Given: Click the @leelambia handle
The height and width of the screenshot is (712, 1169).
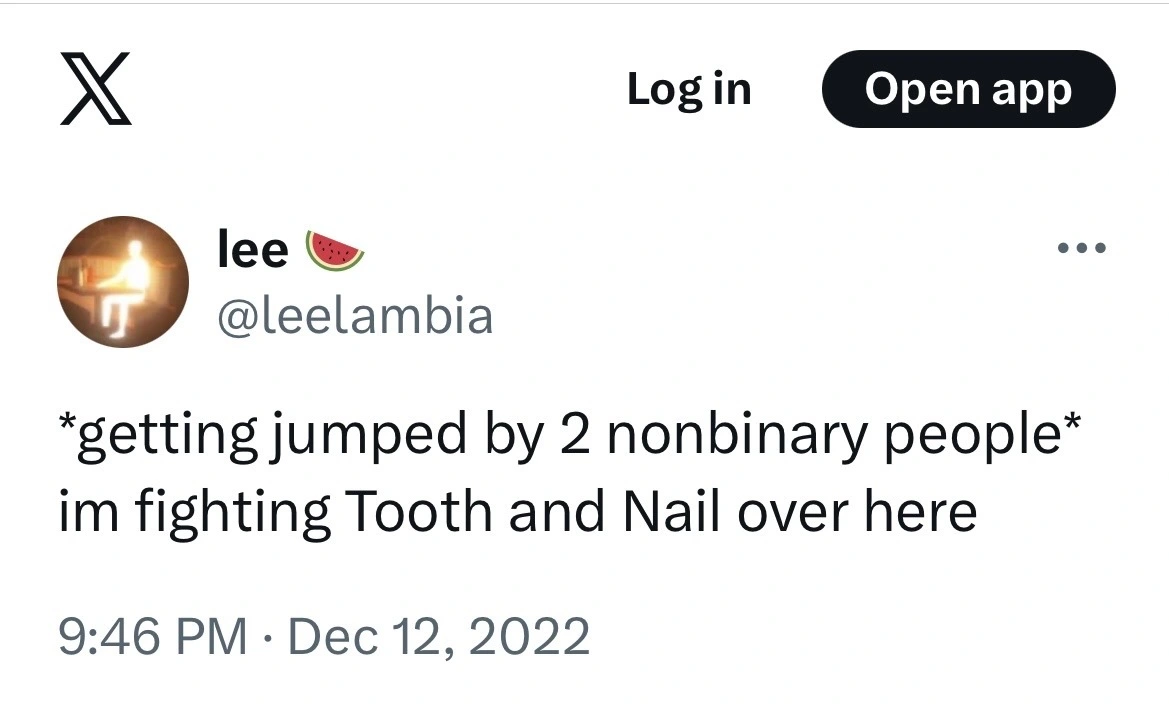Looking at the screenshot, I should (356, 314).
